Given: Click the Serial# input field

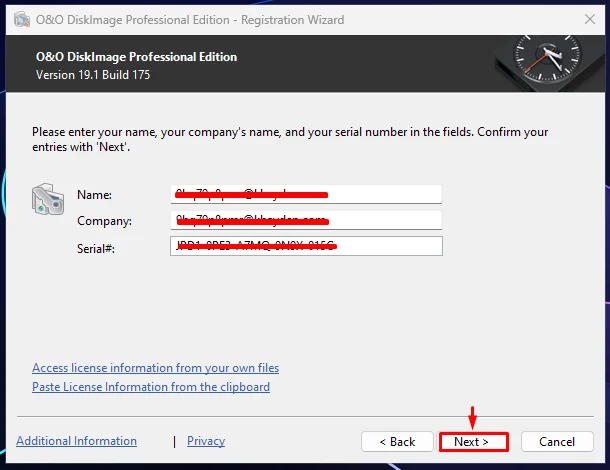Looking at the screenshot, I should 306,246.
